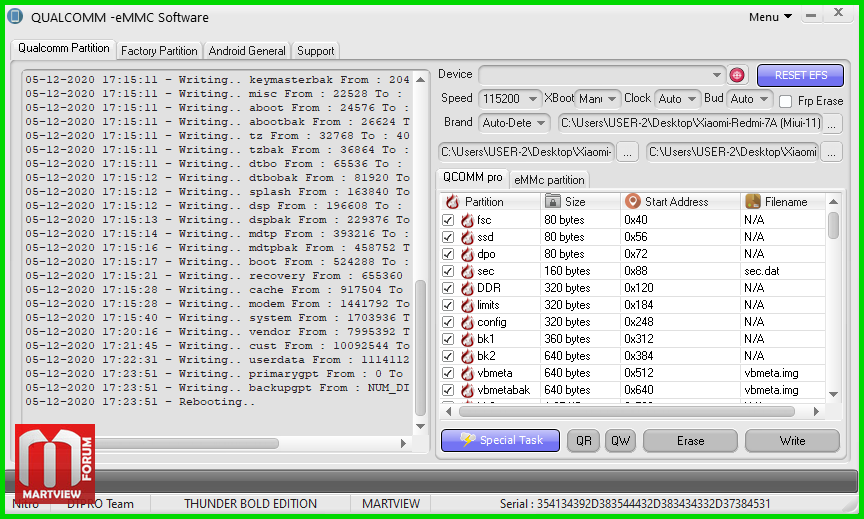This screenshot has width=864, height=519.
Task: Switch to Qualcomm Partition tab
Action: point(63,48)
